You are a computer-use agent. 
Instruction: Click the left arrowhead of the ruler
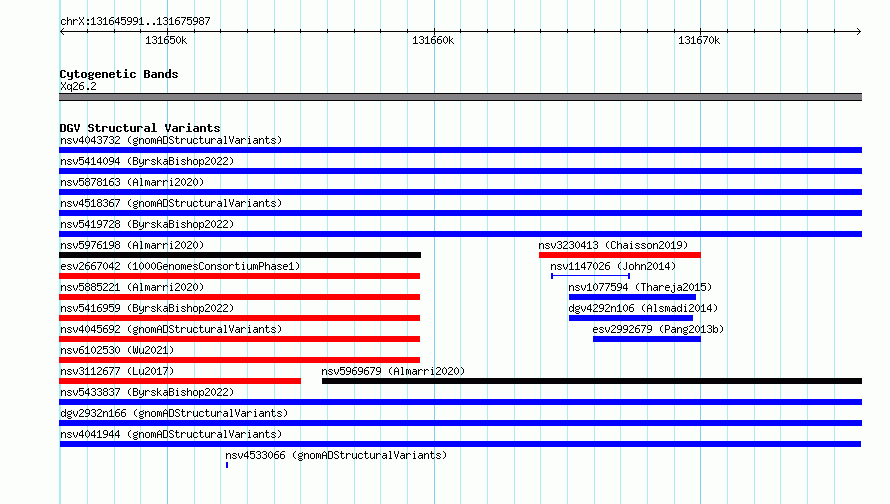(x=62, y=32)
